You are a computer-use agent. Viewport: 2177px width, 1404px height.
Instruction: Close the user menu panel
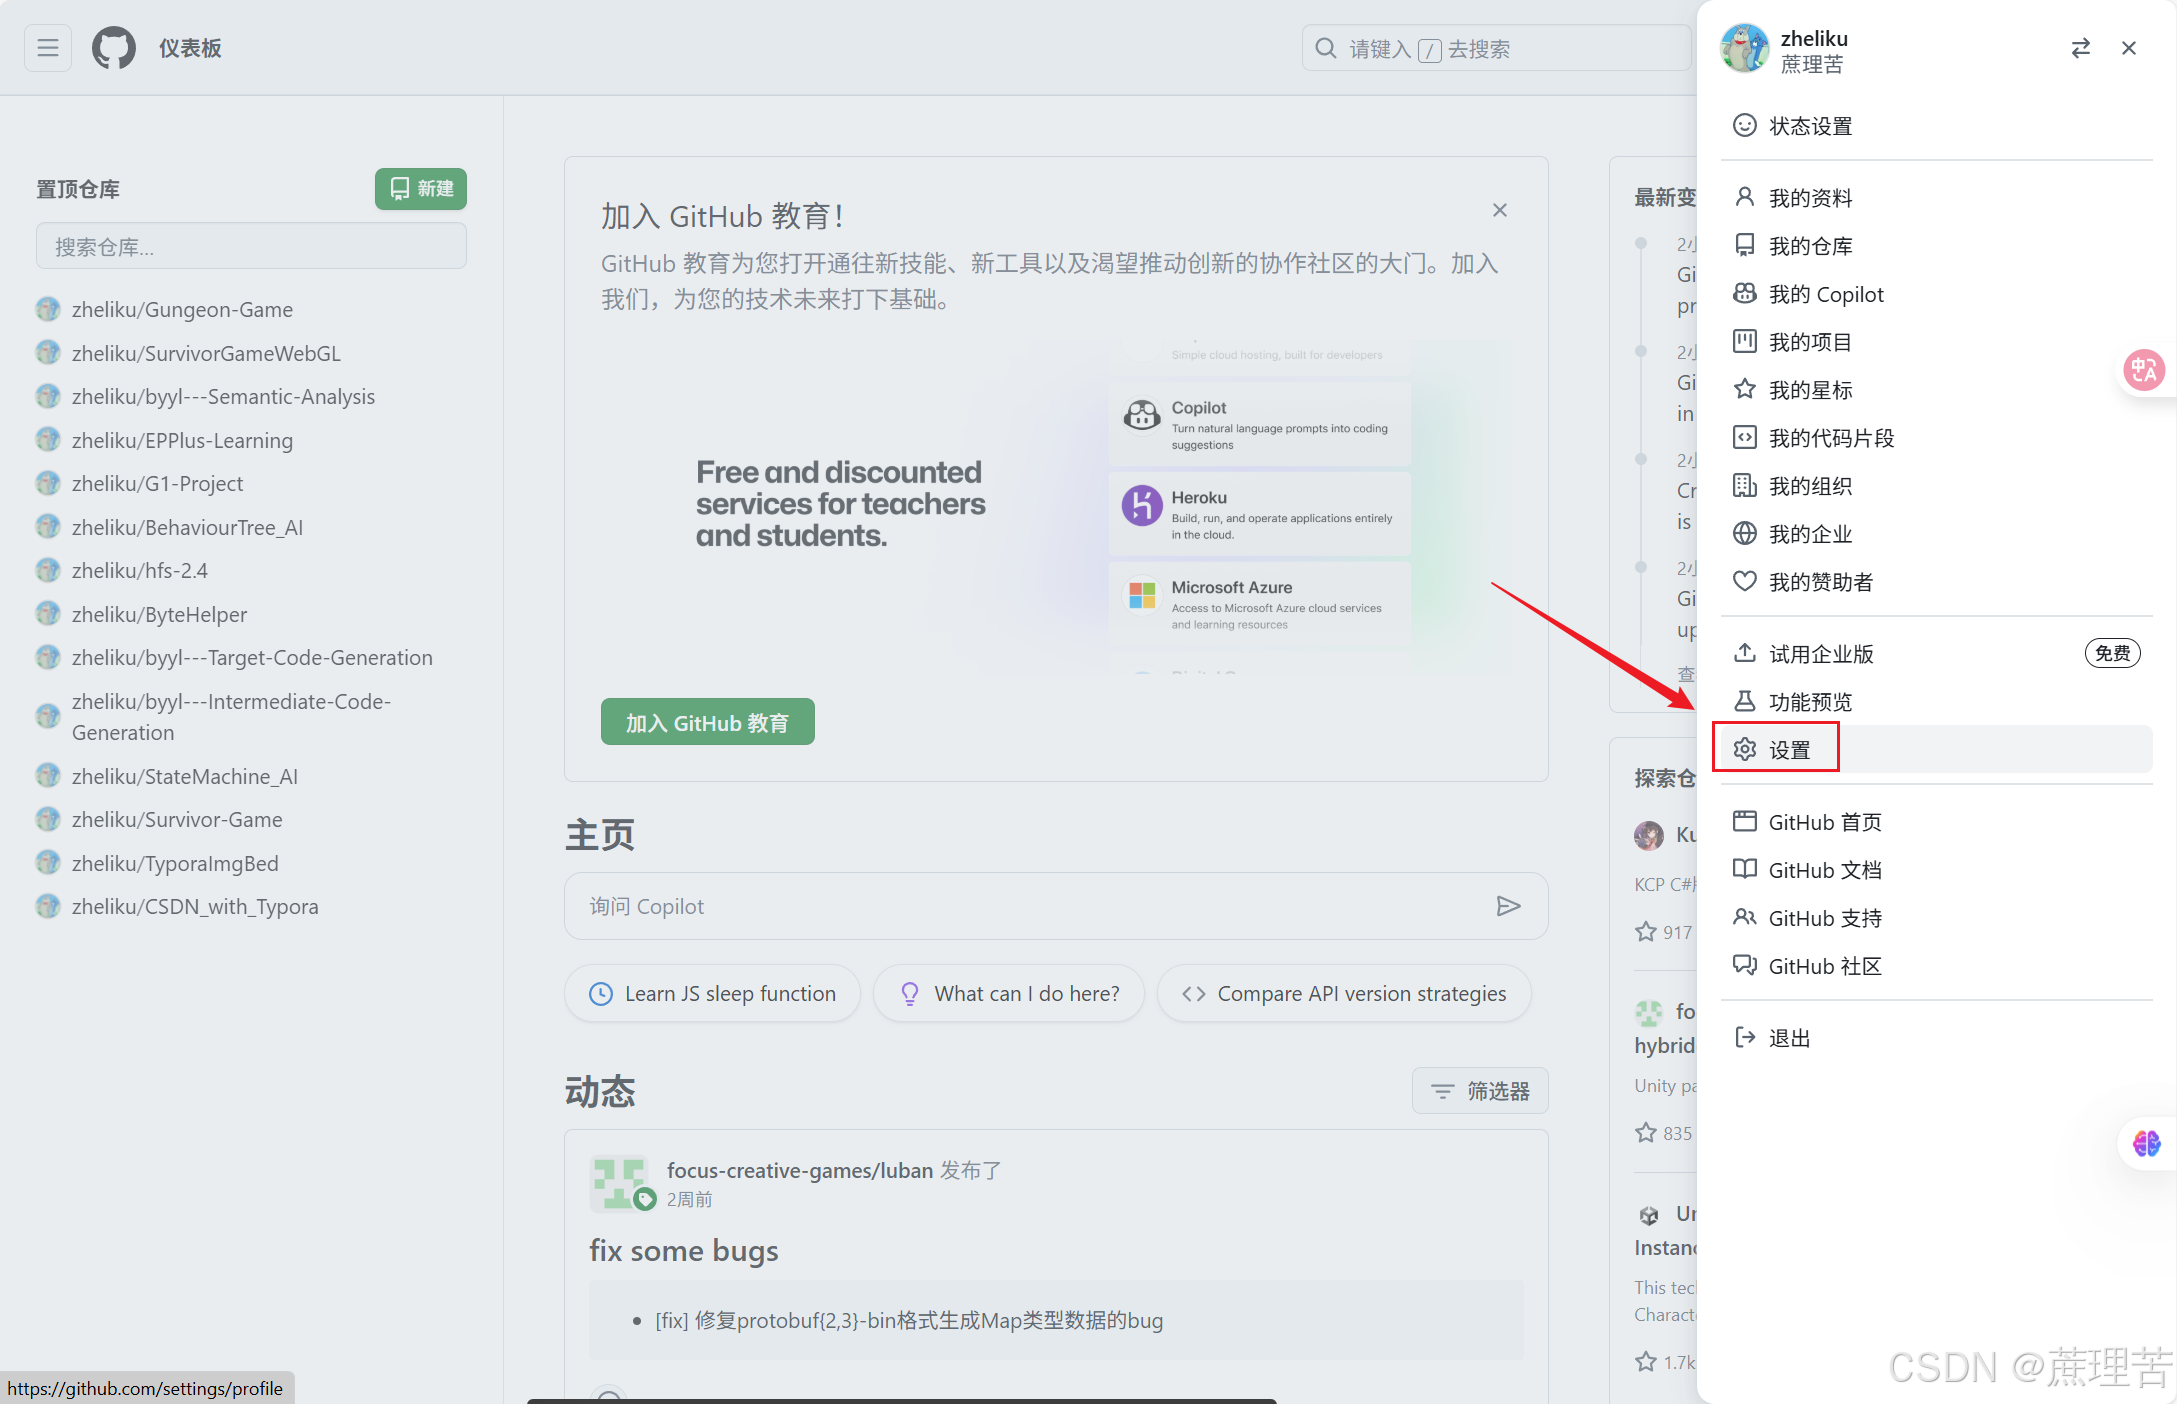click(x=2129, y=48)
